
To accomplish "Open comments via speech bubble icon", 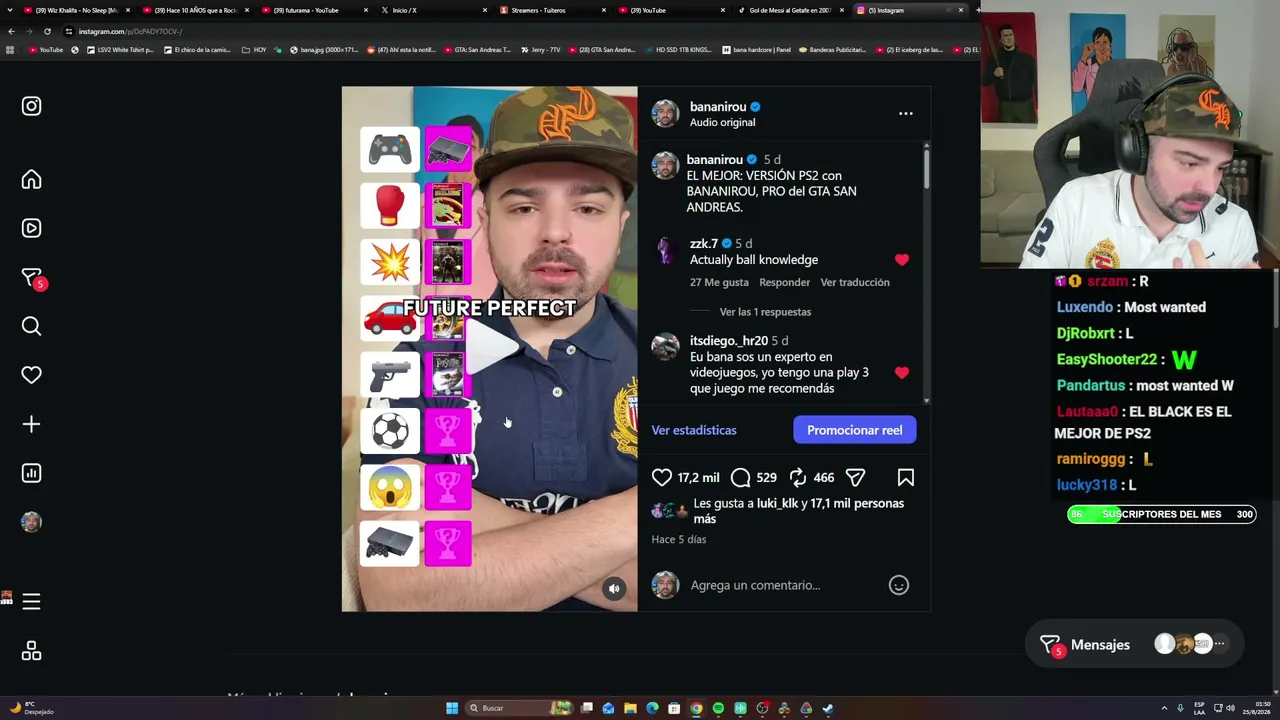I will tap(740, 478).
